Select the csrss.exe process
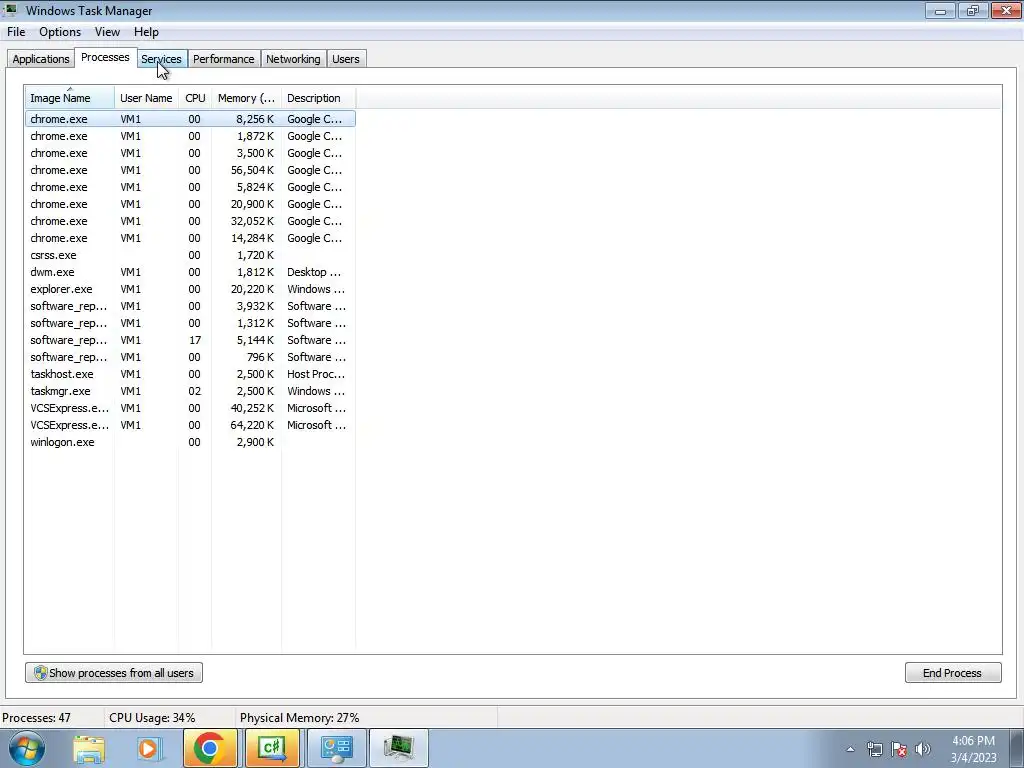 [190, 255]
